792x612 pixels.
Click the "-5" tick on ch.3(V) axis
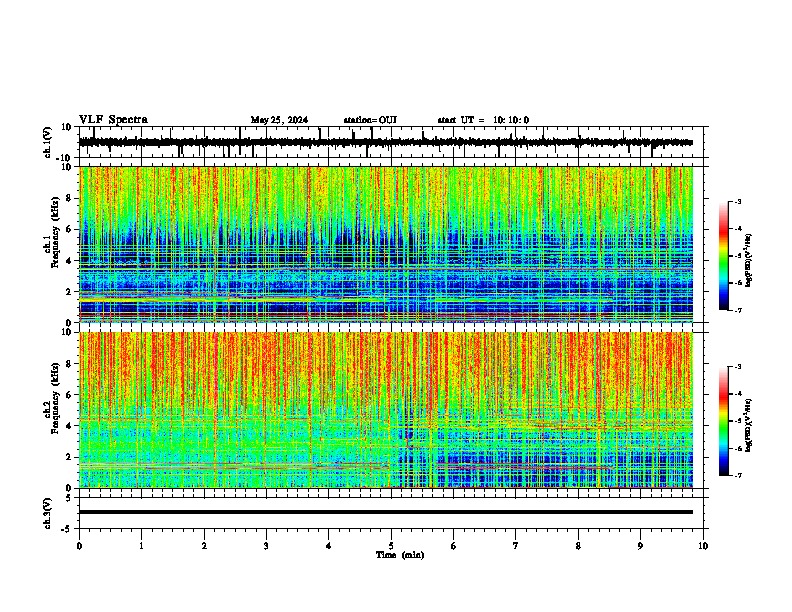click(x=67, y=529)
